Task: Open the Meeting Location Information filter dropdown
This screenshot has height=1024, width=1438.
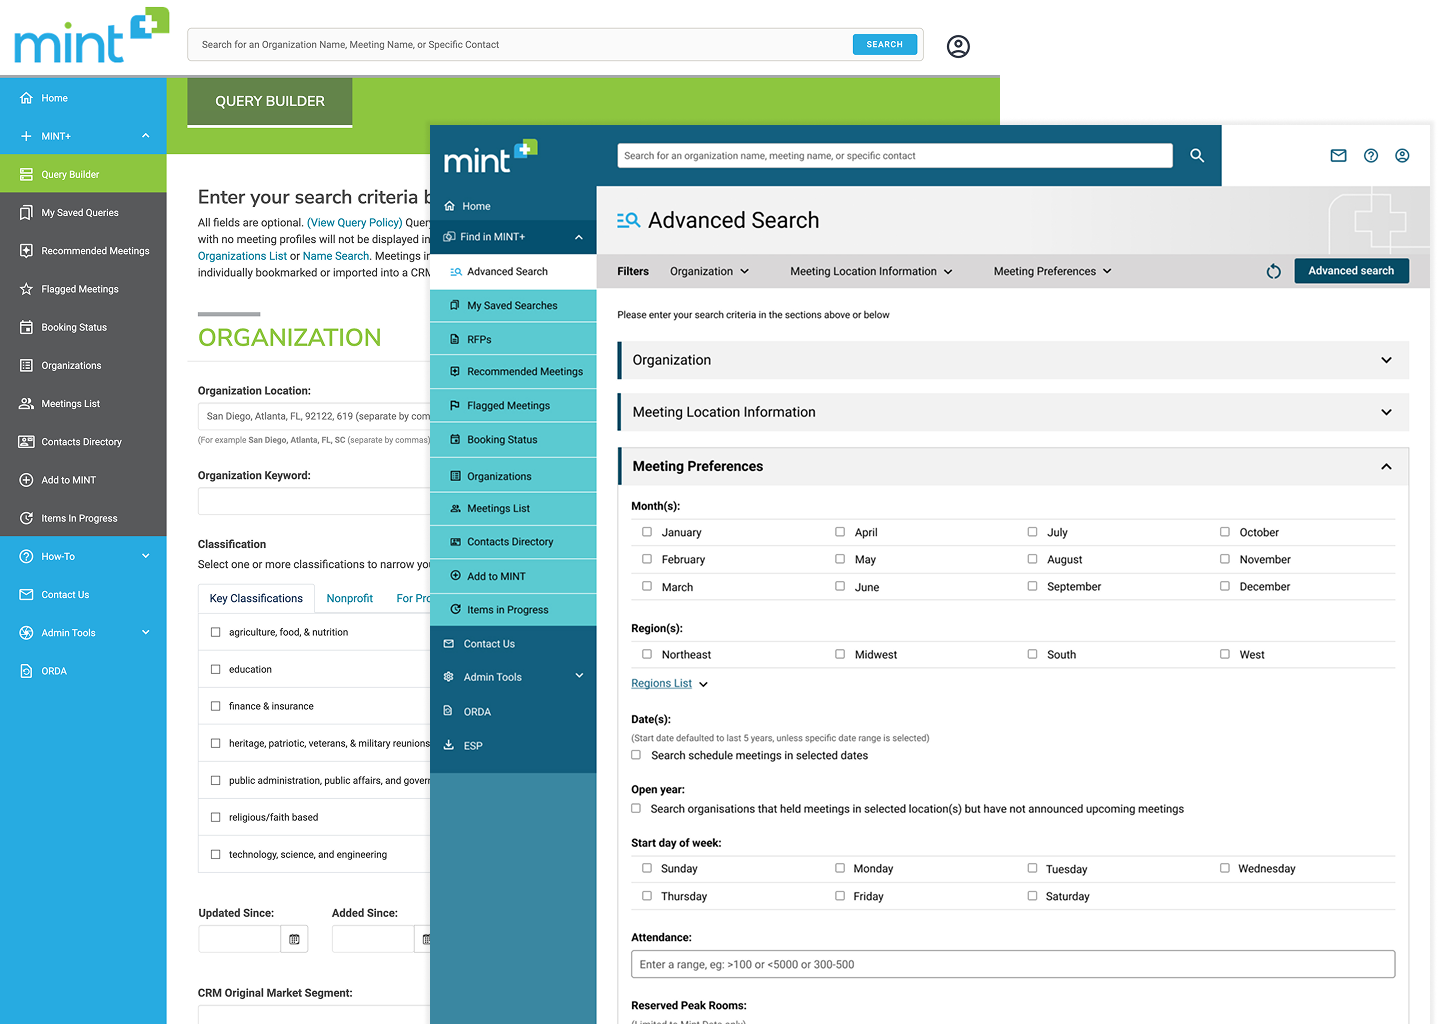Action: (870, 272)
